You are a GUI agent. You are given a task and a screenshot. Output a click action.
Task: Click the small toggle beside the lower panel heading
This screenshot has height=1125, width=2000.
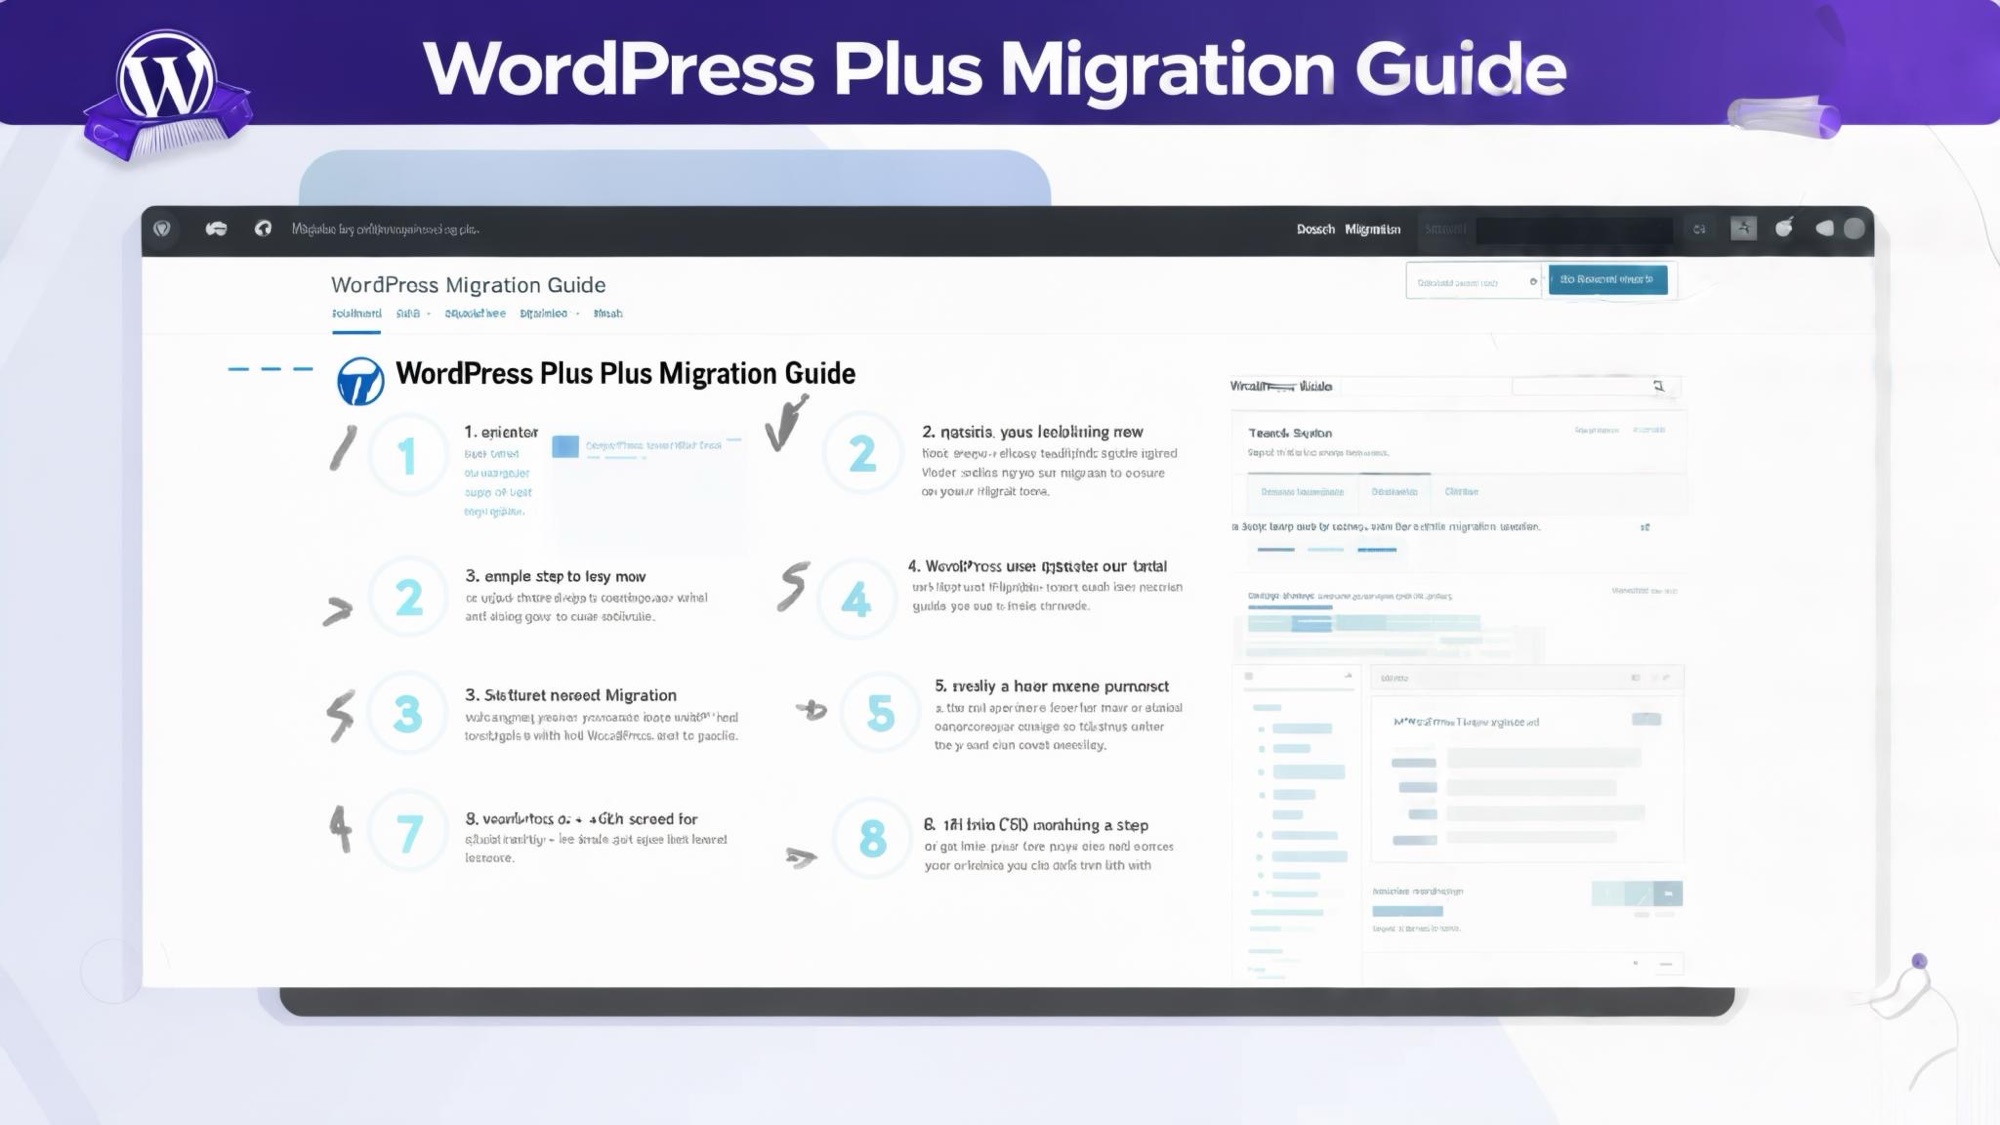1646,720
